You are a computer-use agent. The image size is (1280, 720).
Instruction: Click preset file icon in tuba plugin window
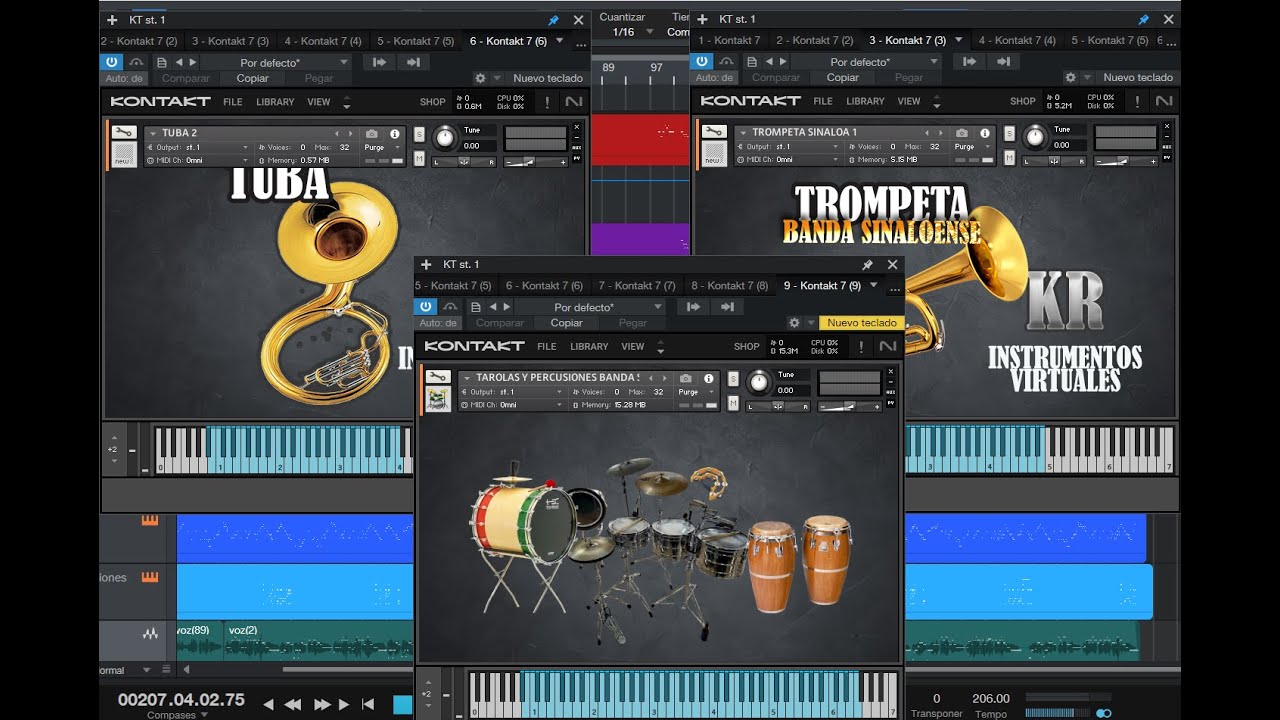click(x=162, y=62)
